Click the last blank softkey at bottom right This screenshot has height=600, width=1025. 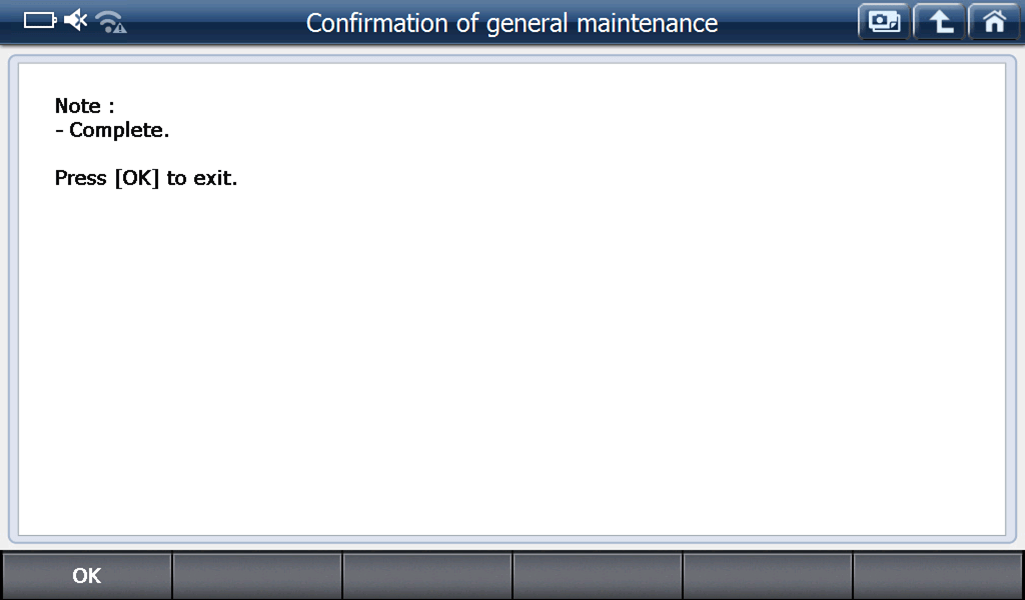pyautogui.click(x=938, y=576)
